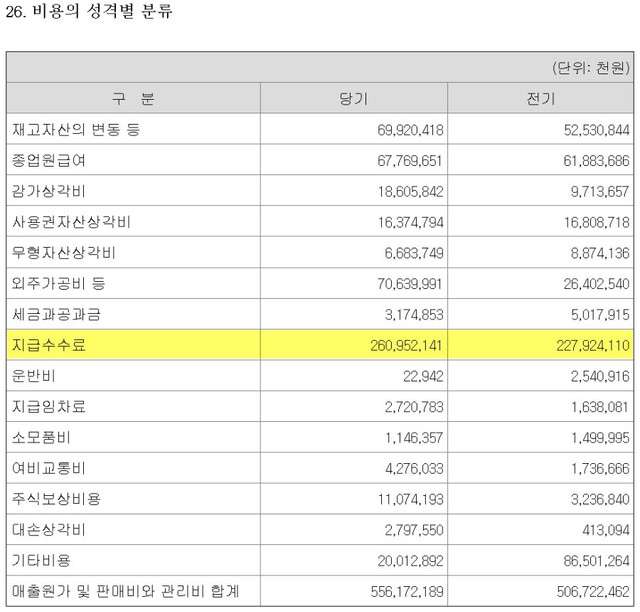Screen dimensions: 640x612
Task: Select the '주식보상비용' row label
Action: coord(56,499)
